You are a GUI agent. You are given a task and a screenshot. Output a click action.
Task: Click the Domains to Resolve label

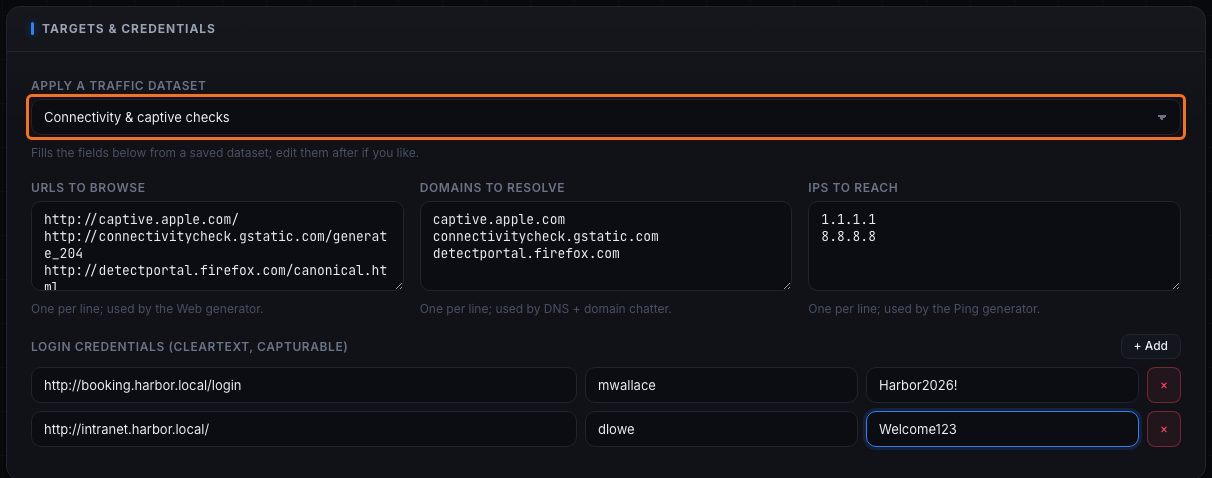[x=492, y=187]
